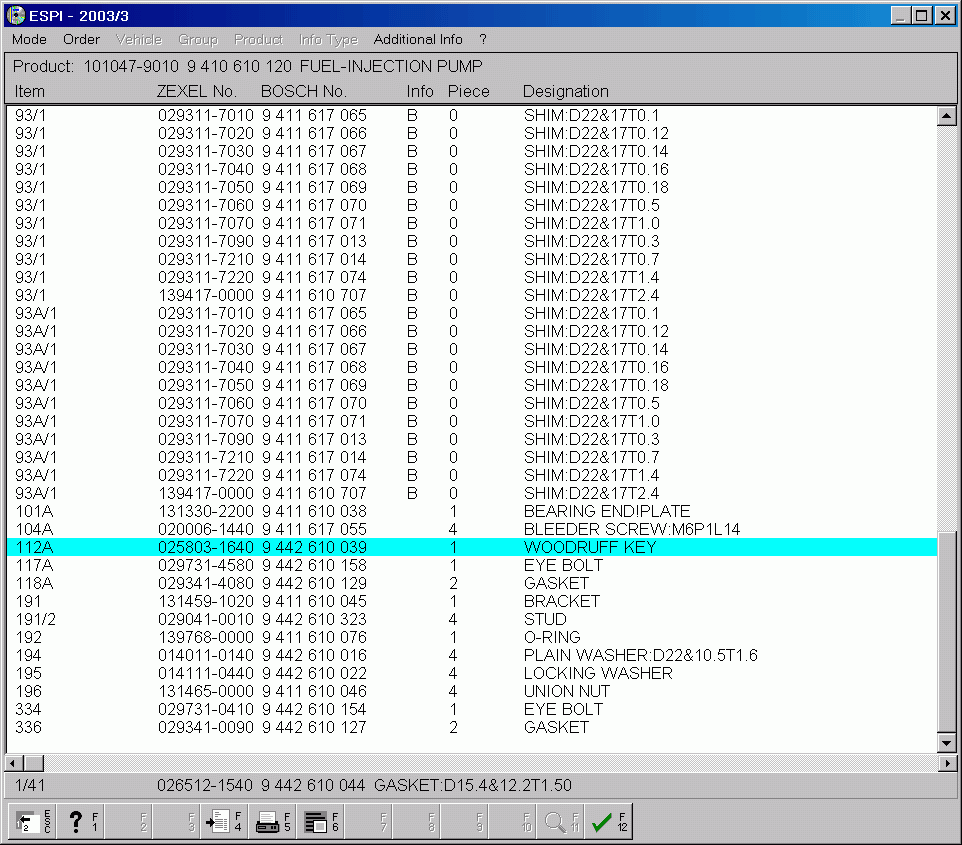Viewport: 962px width, 845px height.
Task: Click the BOSCH No. column header
Action: click(304, 91)
